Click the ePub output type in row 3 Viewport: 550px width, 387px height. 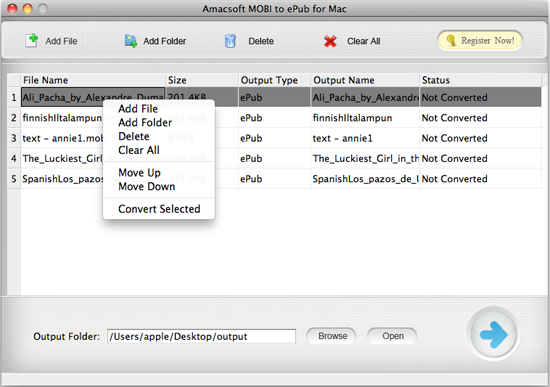click(x=274, y=138)
